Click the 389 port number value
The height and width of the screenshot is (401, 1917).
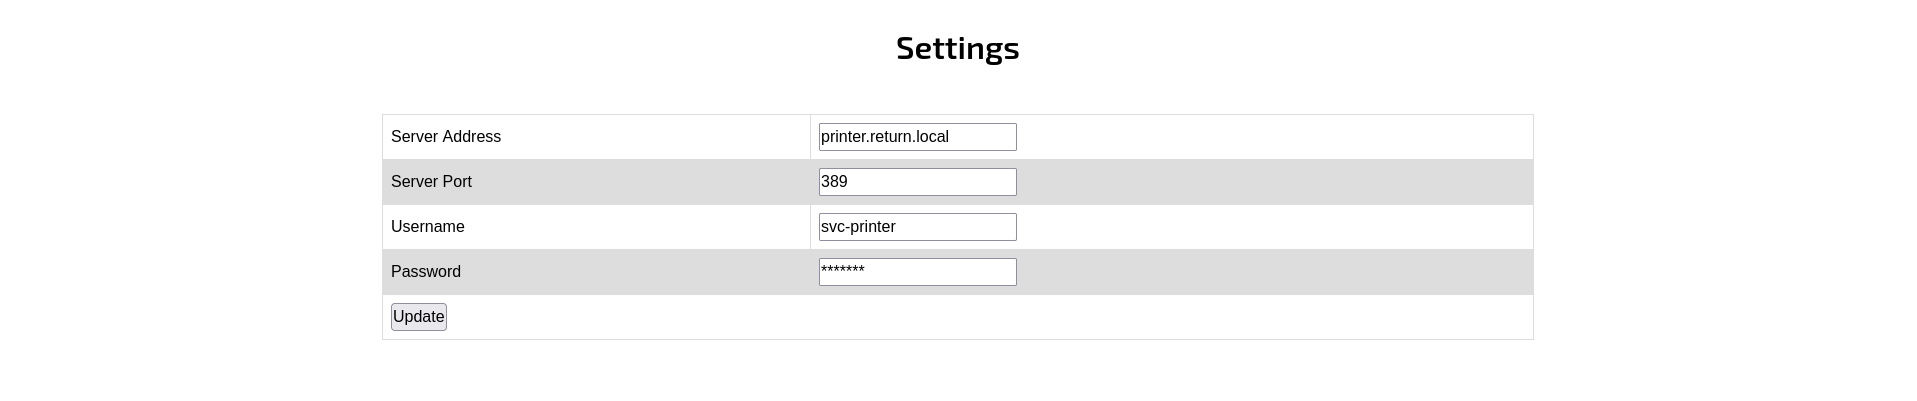pos(834,182)
